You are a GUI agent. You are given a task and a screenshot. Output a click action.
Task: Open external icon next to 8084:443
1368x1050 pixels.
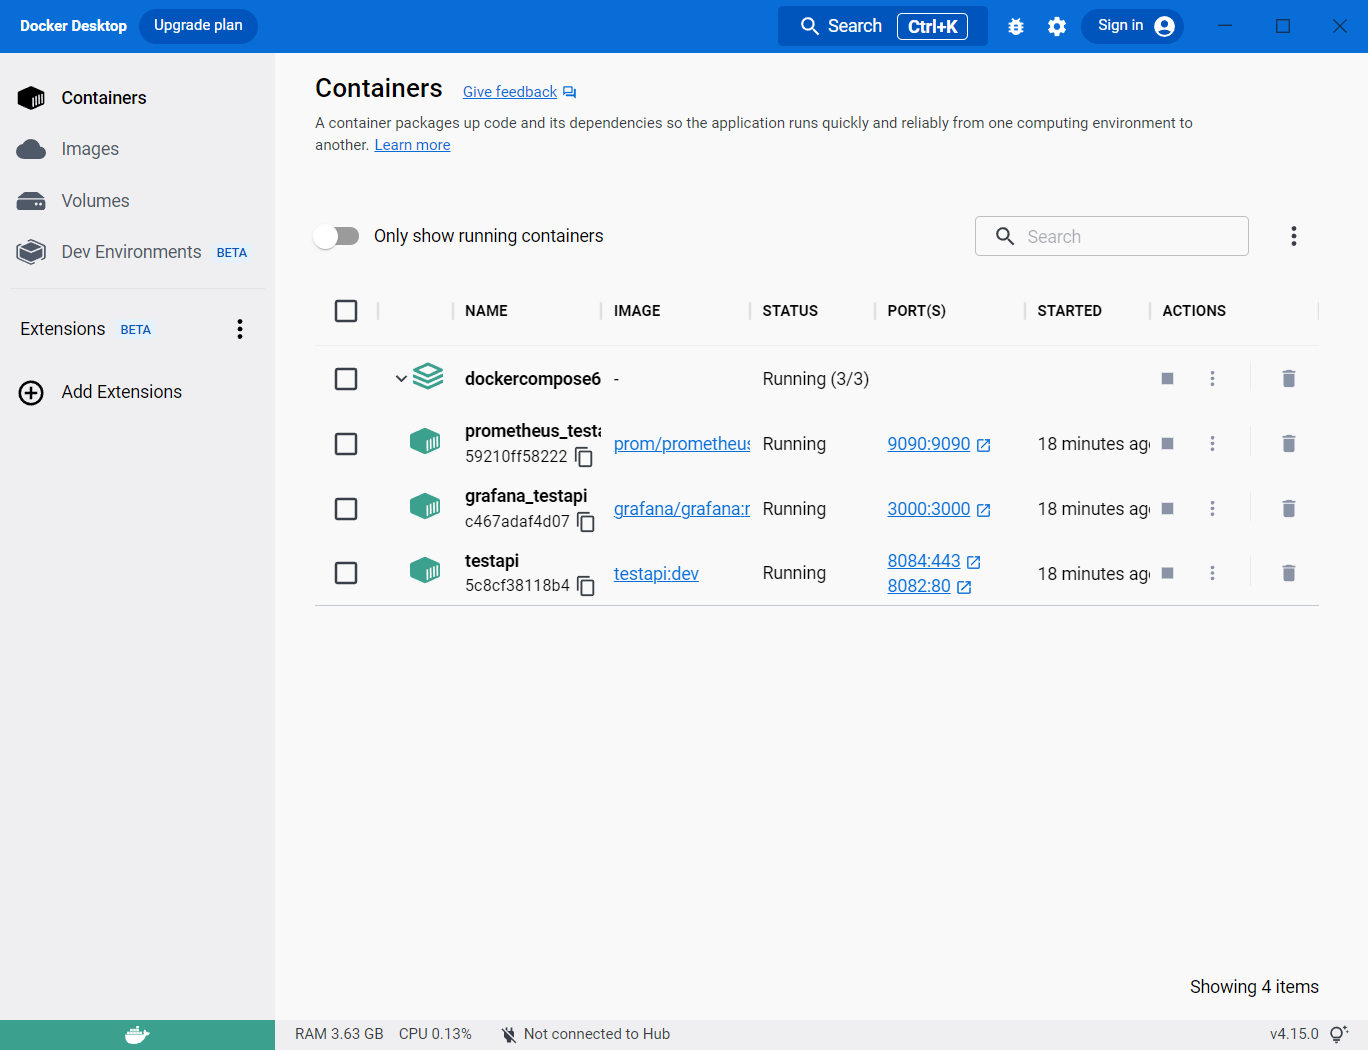(974, 562)
